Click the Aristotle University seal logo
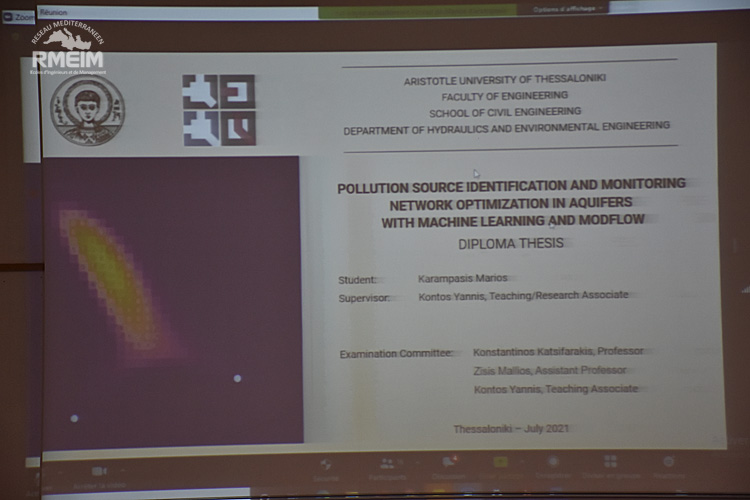The image size is (750, 500). pyautogui.click(x=88, y=110)
